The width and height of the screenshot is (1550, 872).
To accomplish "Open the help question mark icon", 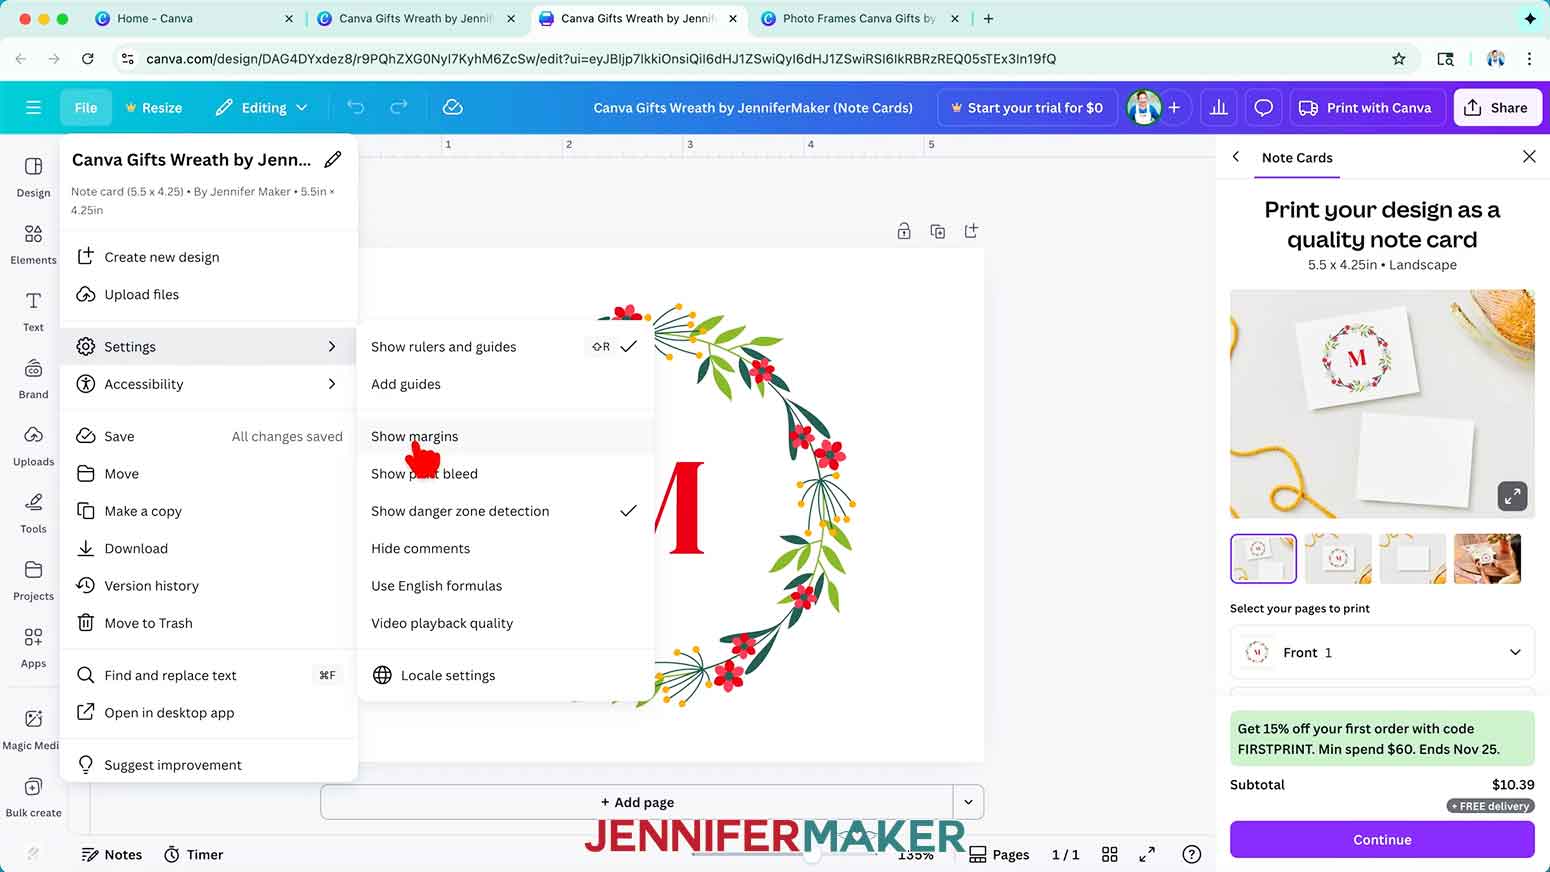I will tap(1191, 854).
